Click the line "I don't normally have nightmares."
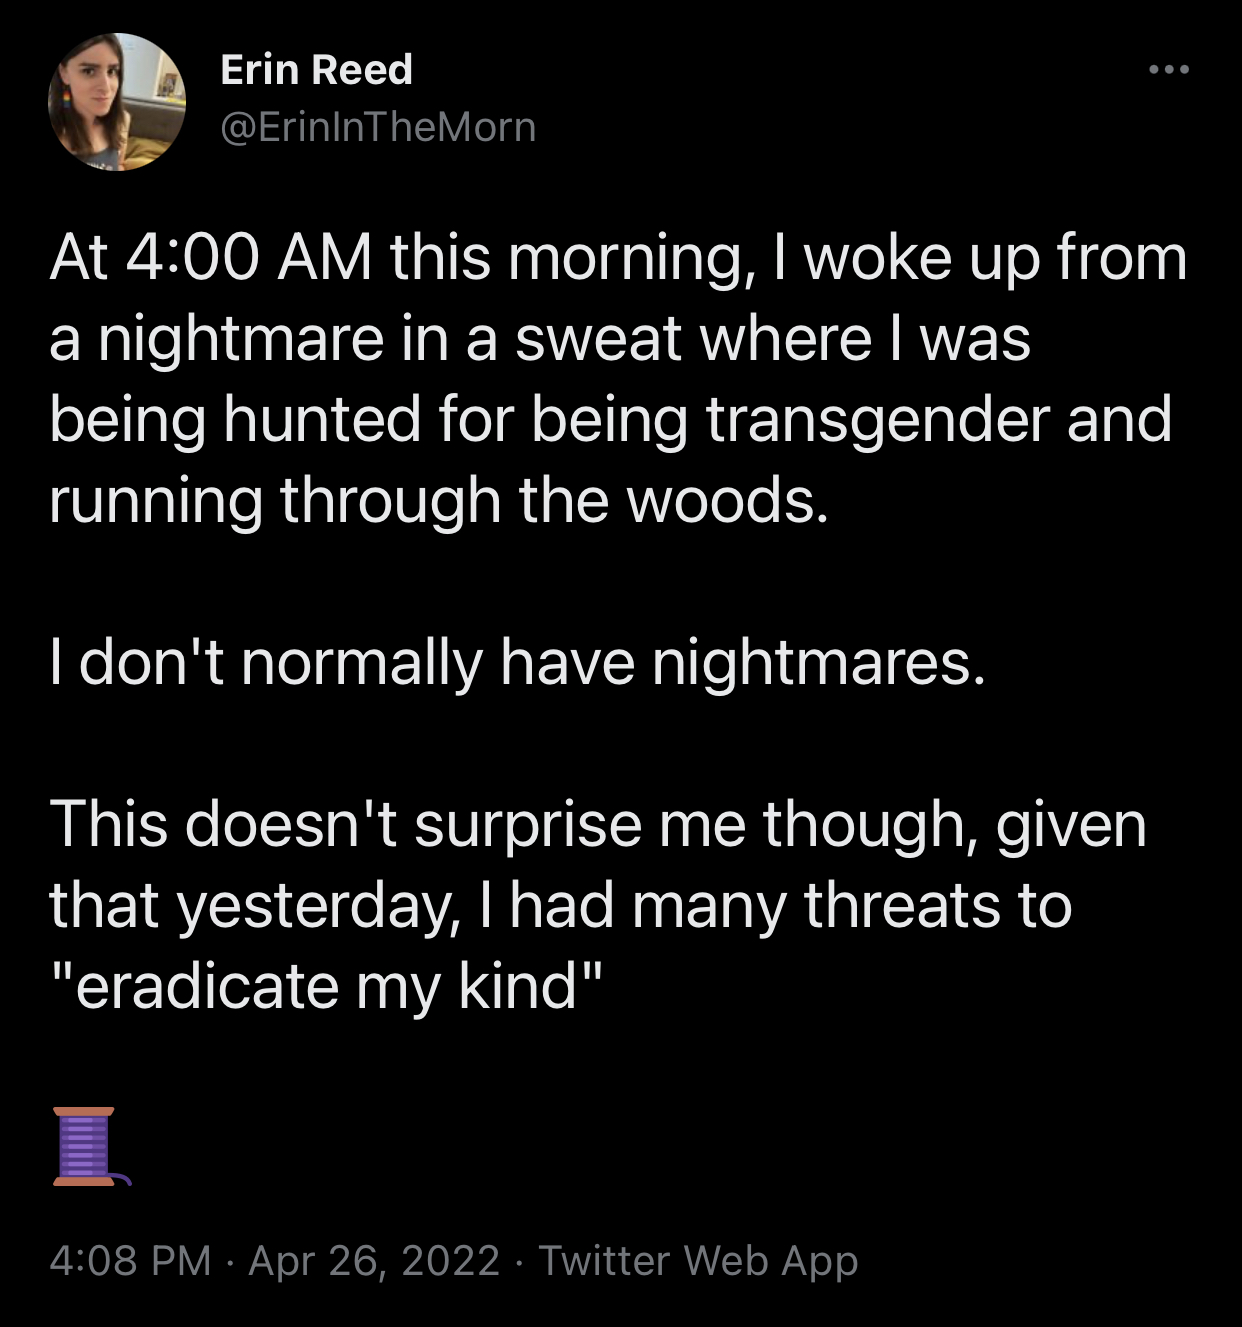1242x1327 pixels. pyautogui.click(x=517, y=662)
